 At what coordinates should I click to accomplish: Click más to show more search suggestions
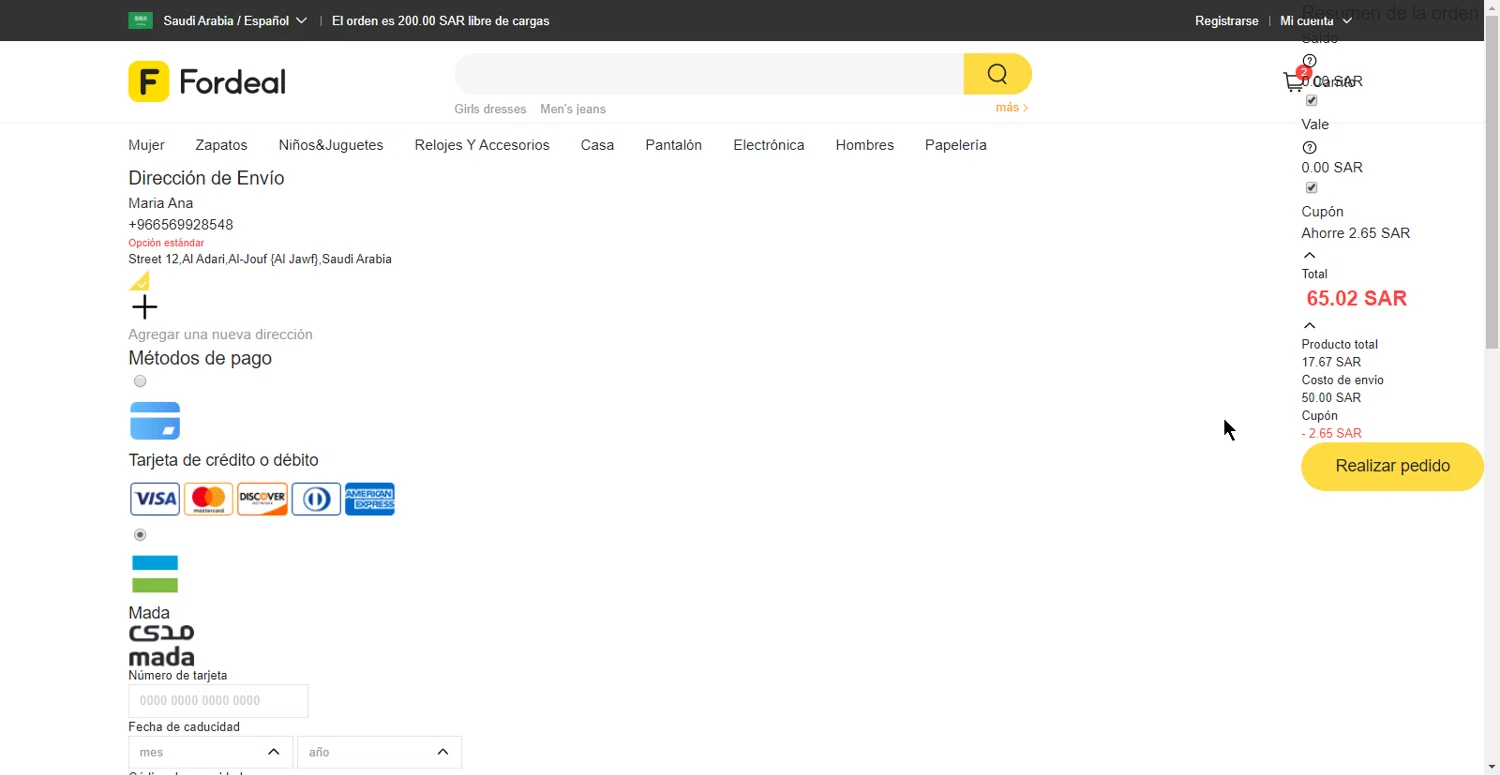[x=1012, y=108]
